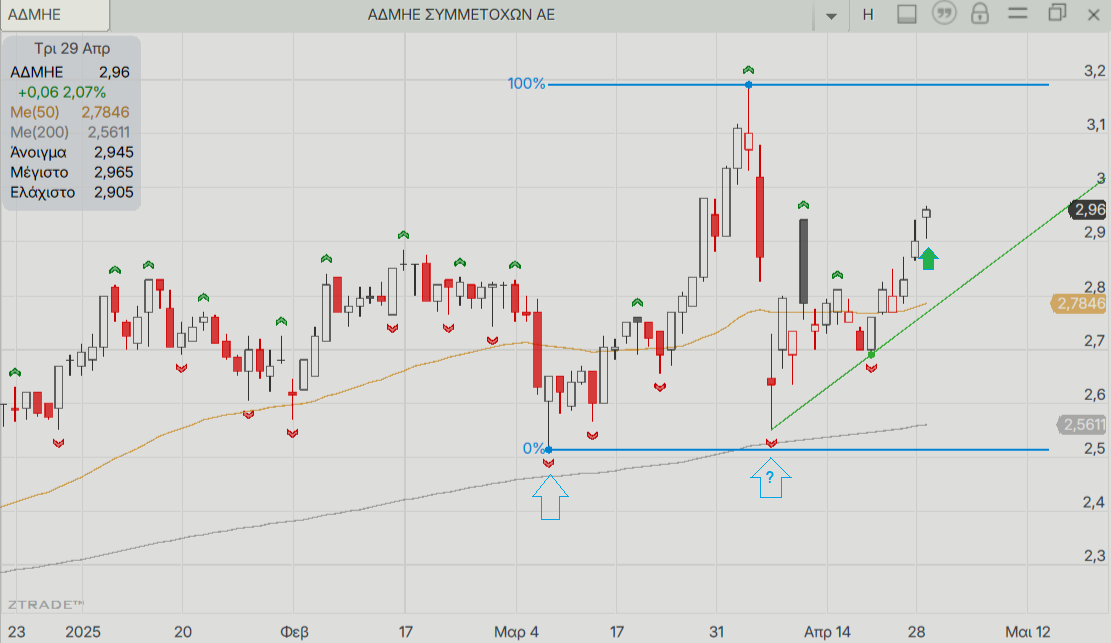This screenshot has width=1111, height=643.
Task: Click the 200-day average tag 2,5611
Action: click(x=1082, y=425)
